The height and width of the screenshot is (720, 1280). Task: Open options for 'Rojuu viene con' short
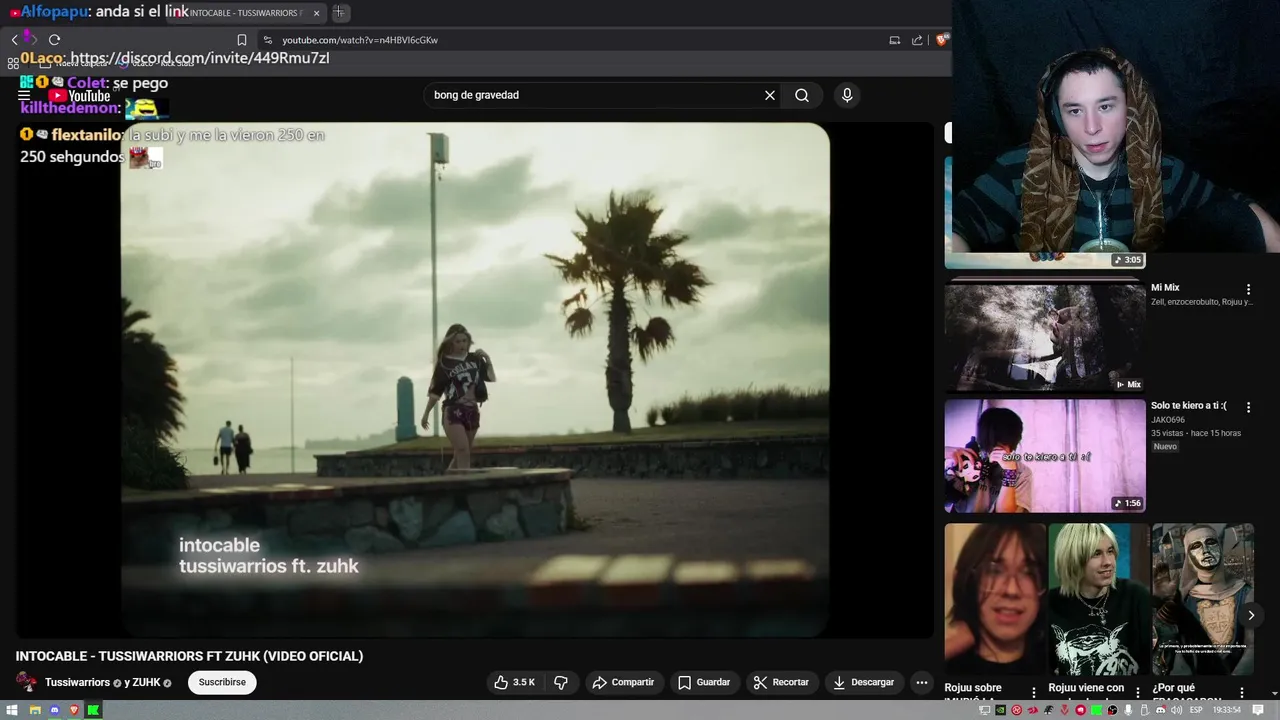(x=1137, y=692)
